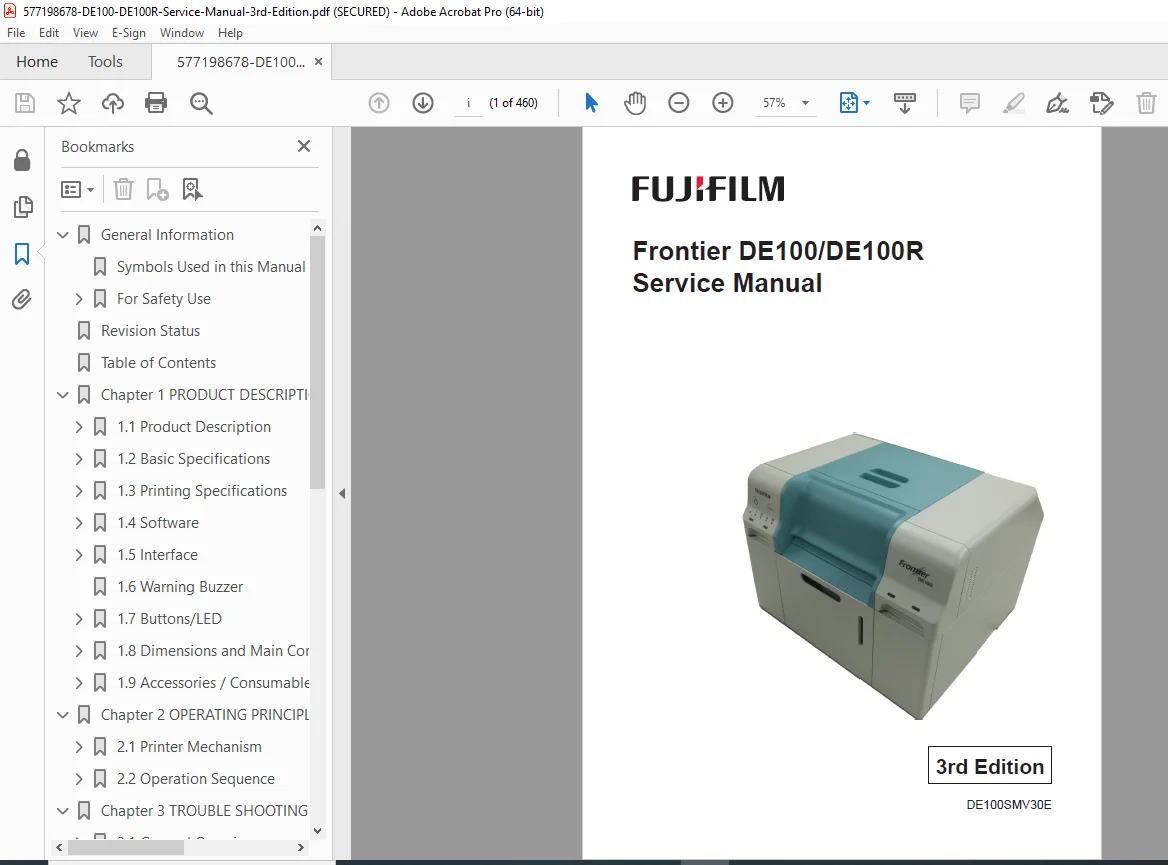The image size is (1168, 865).
Task: Open the Page Thumbnails panel
Action: pos(22,206)
